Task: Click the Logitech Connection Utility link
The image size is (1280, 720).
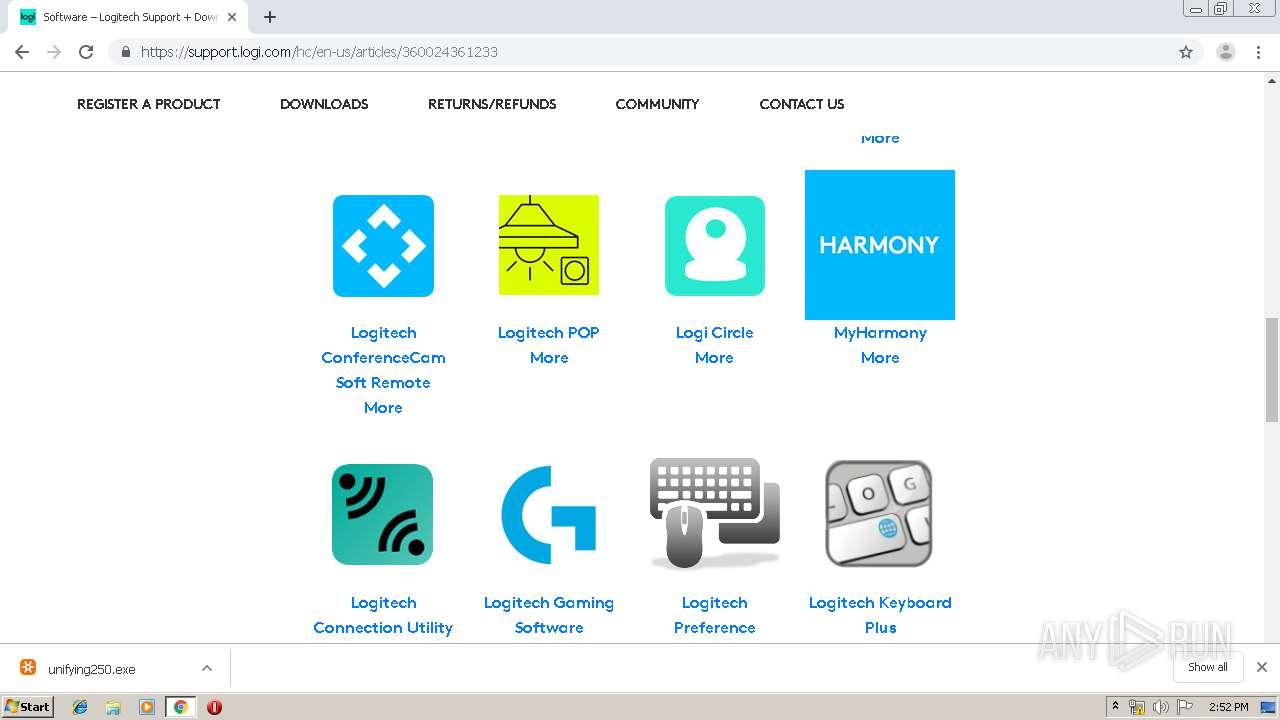Action: click(383, 615)
